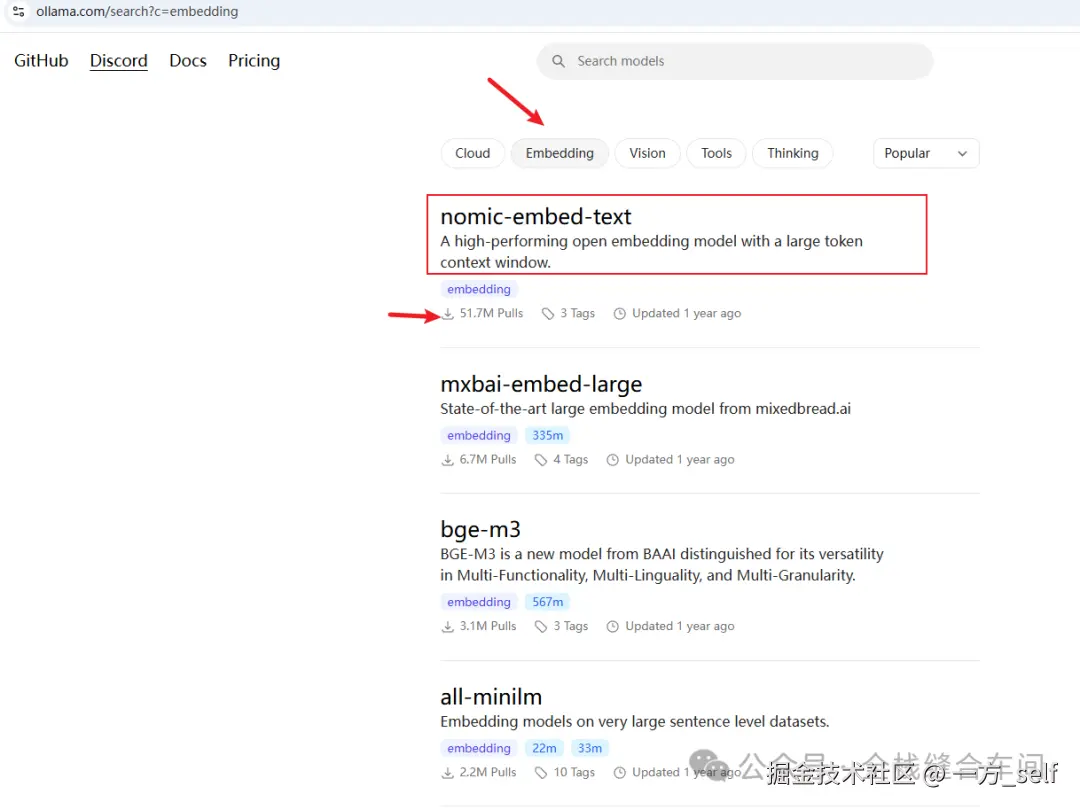Toggle the Thinking filter
Image resolution: width=1080 pixels, height=810 pixels.
click(793, 153)
